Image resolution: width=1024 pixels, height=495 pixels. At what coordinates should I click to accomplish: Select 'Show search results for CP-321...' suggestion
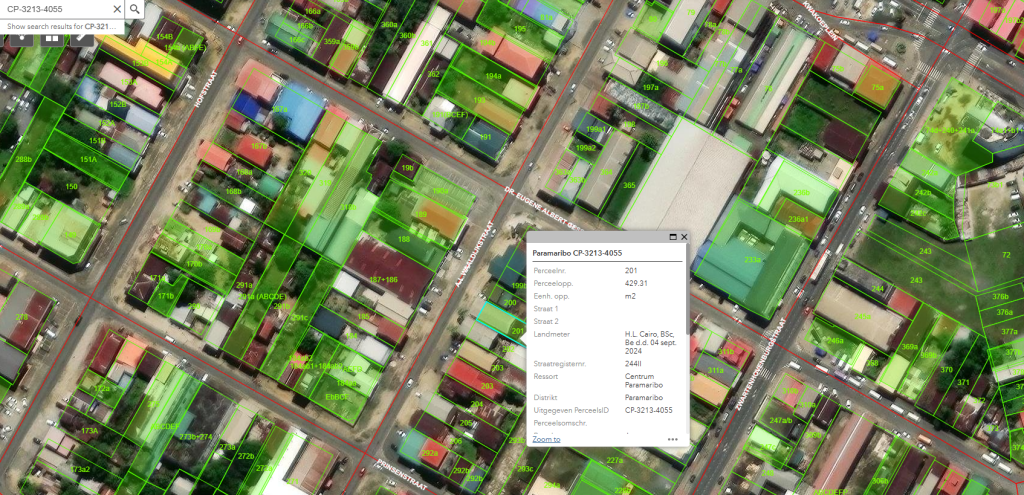pos(62,26)
